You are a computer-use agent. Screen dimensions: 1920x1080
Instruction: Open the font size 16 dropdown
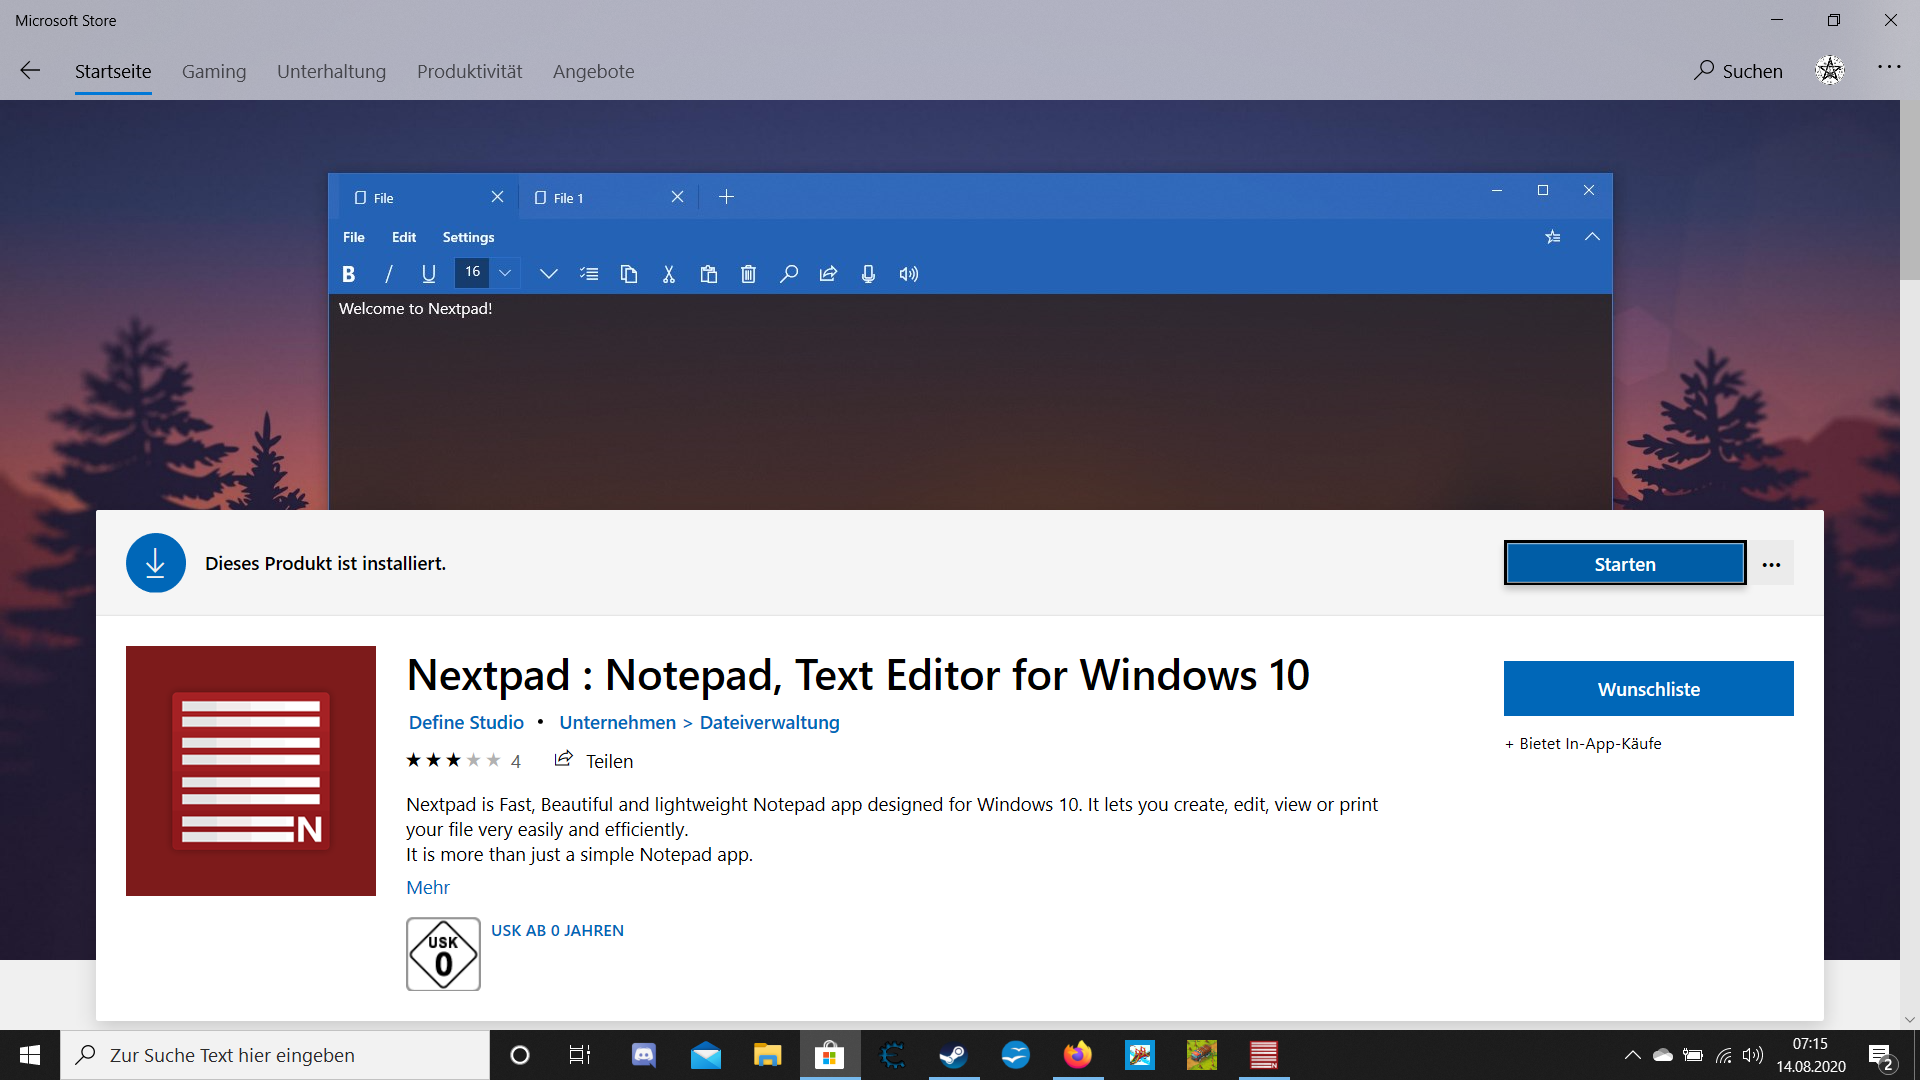[487, 272]
